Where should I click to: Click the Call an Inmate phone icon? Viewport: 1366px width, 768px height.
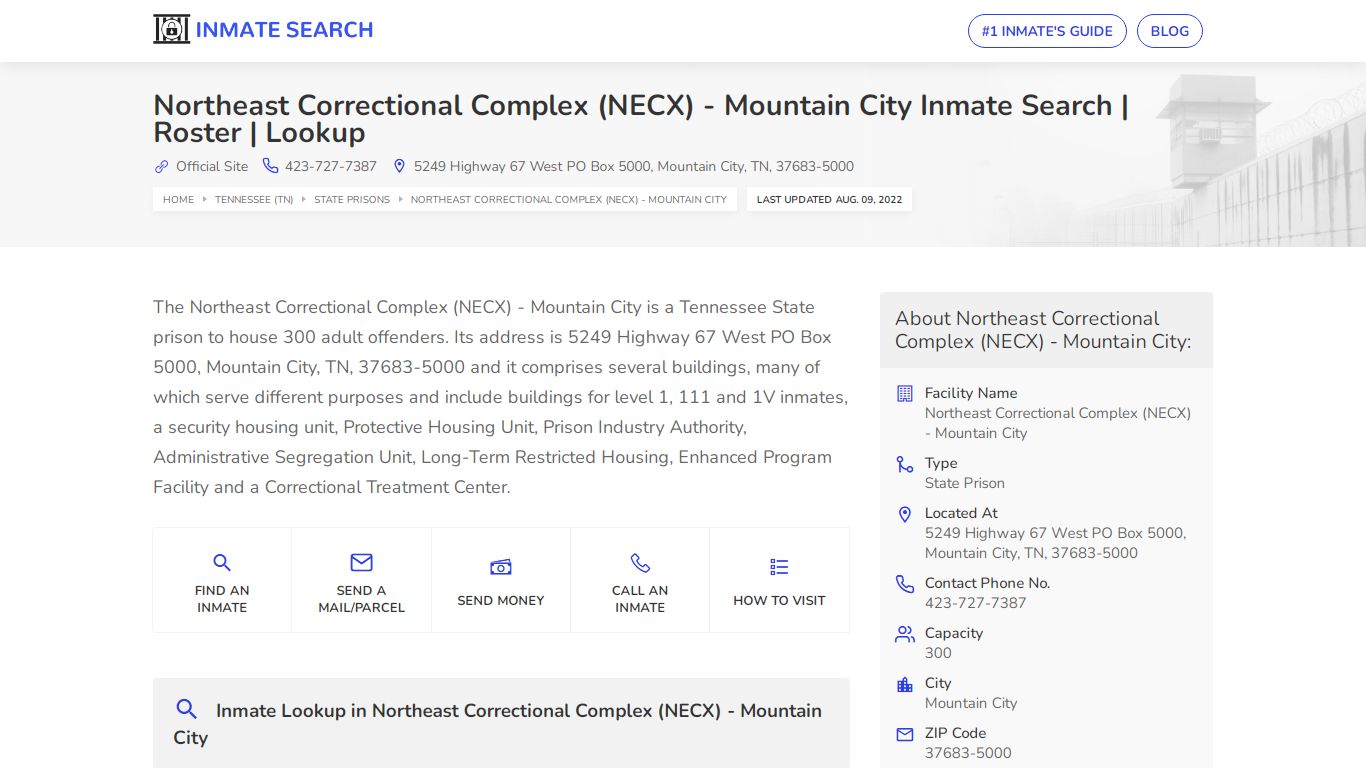640,563
